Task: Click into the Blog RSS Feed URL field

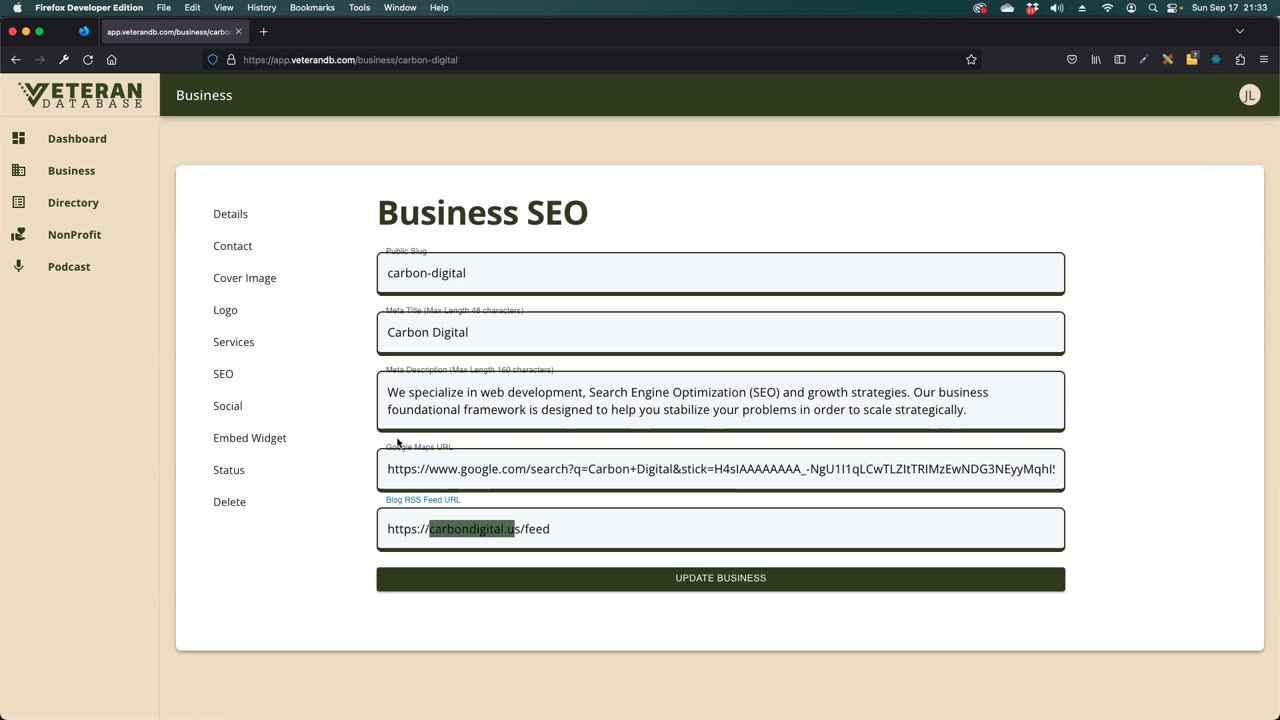Action: pyautogui.click(x=720, y=529)
